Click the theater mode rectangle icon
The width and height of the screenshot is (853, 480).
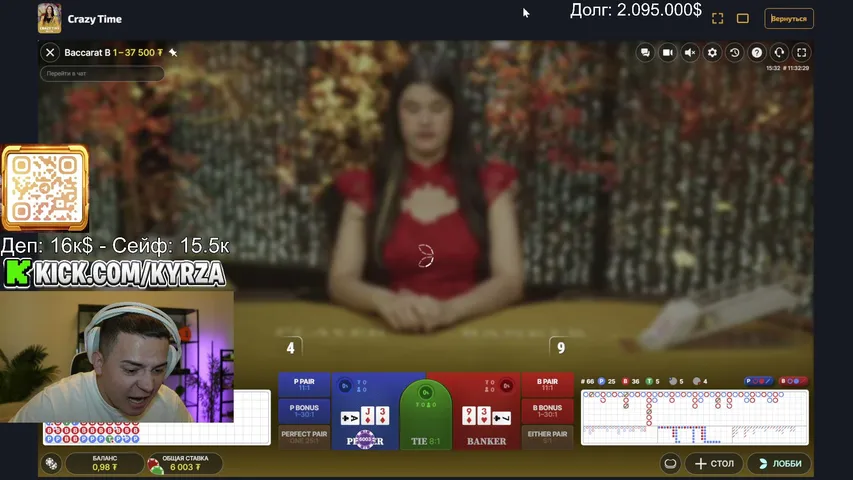click(x=743, y=19)
